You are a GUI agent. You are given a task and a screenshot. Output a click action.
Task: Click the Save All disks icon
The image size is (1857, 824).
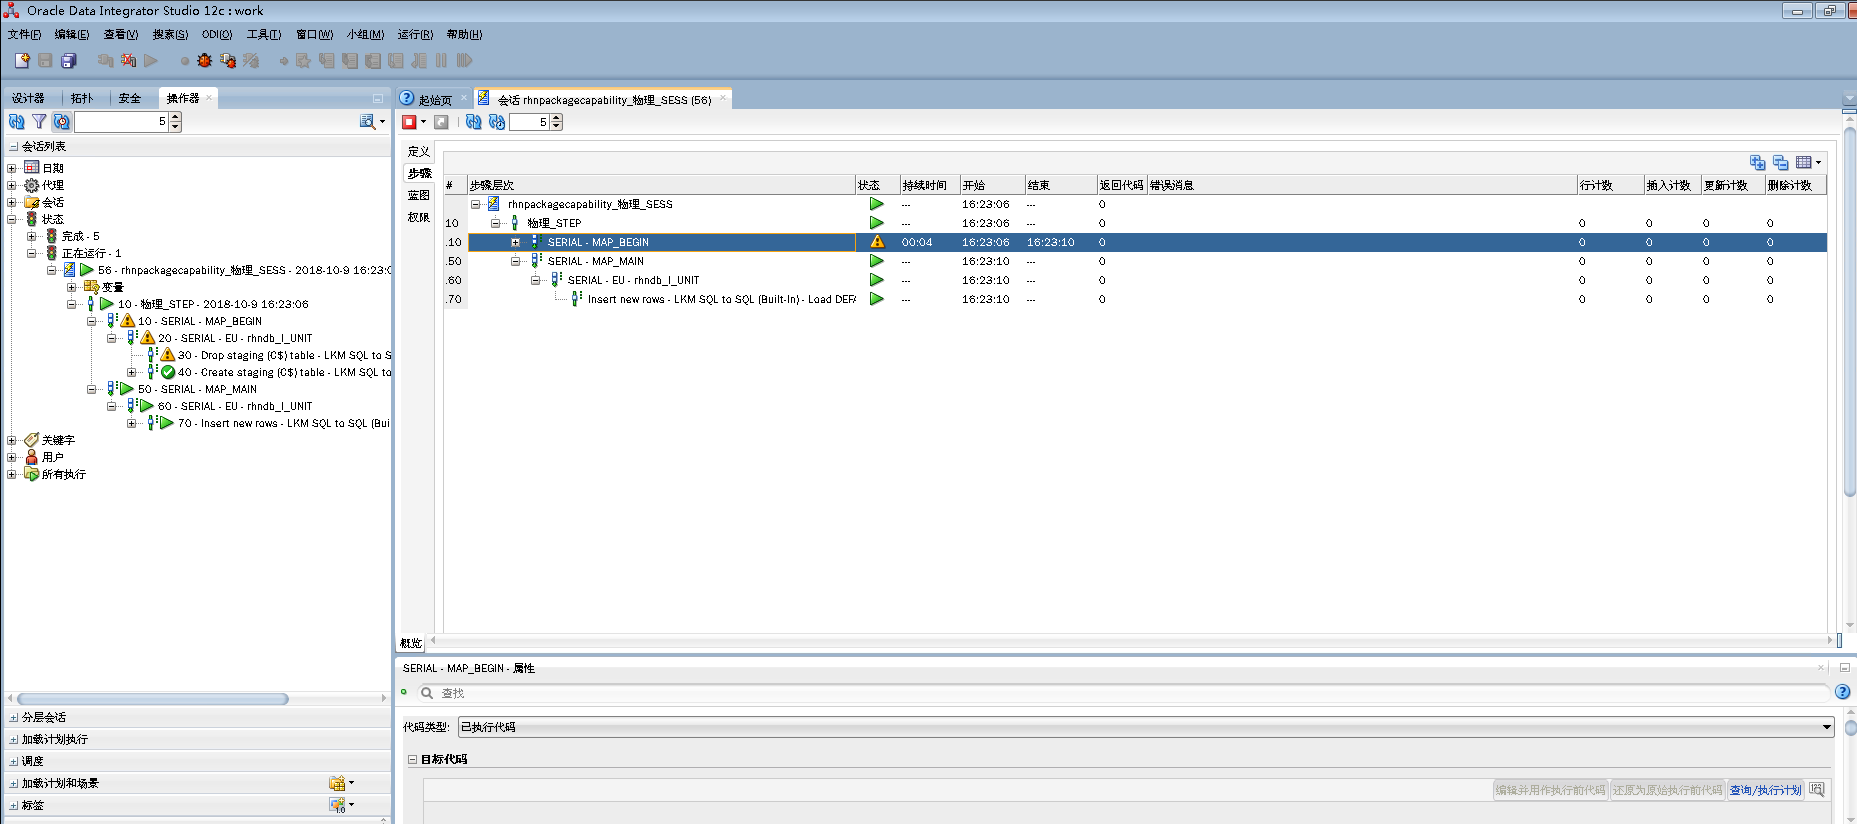pos(69,61)
